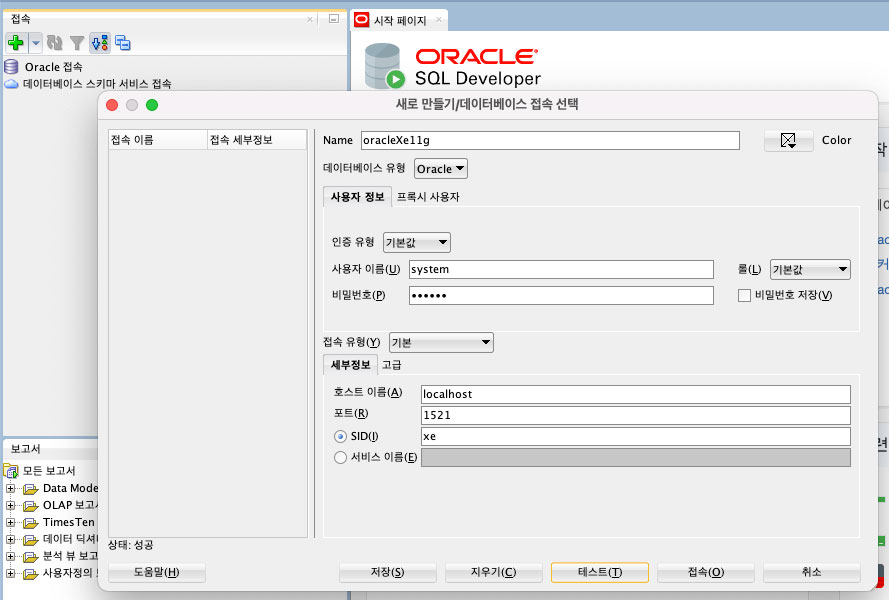Screen dimensions: 889x600
Task: Click the 데이터 딕셔너리 folder icon
Action: click(31, 540)
